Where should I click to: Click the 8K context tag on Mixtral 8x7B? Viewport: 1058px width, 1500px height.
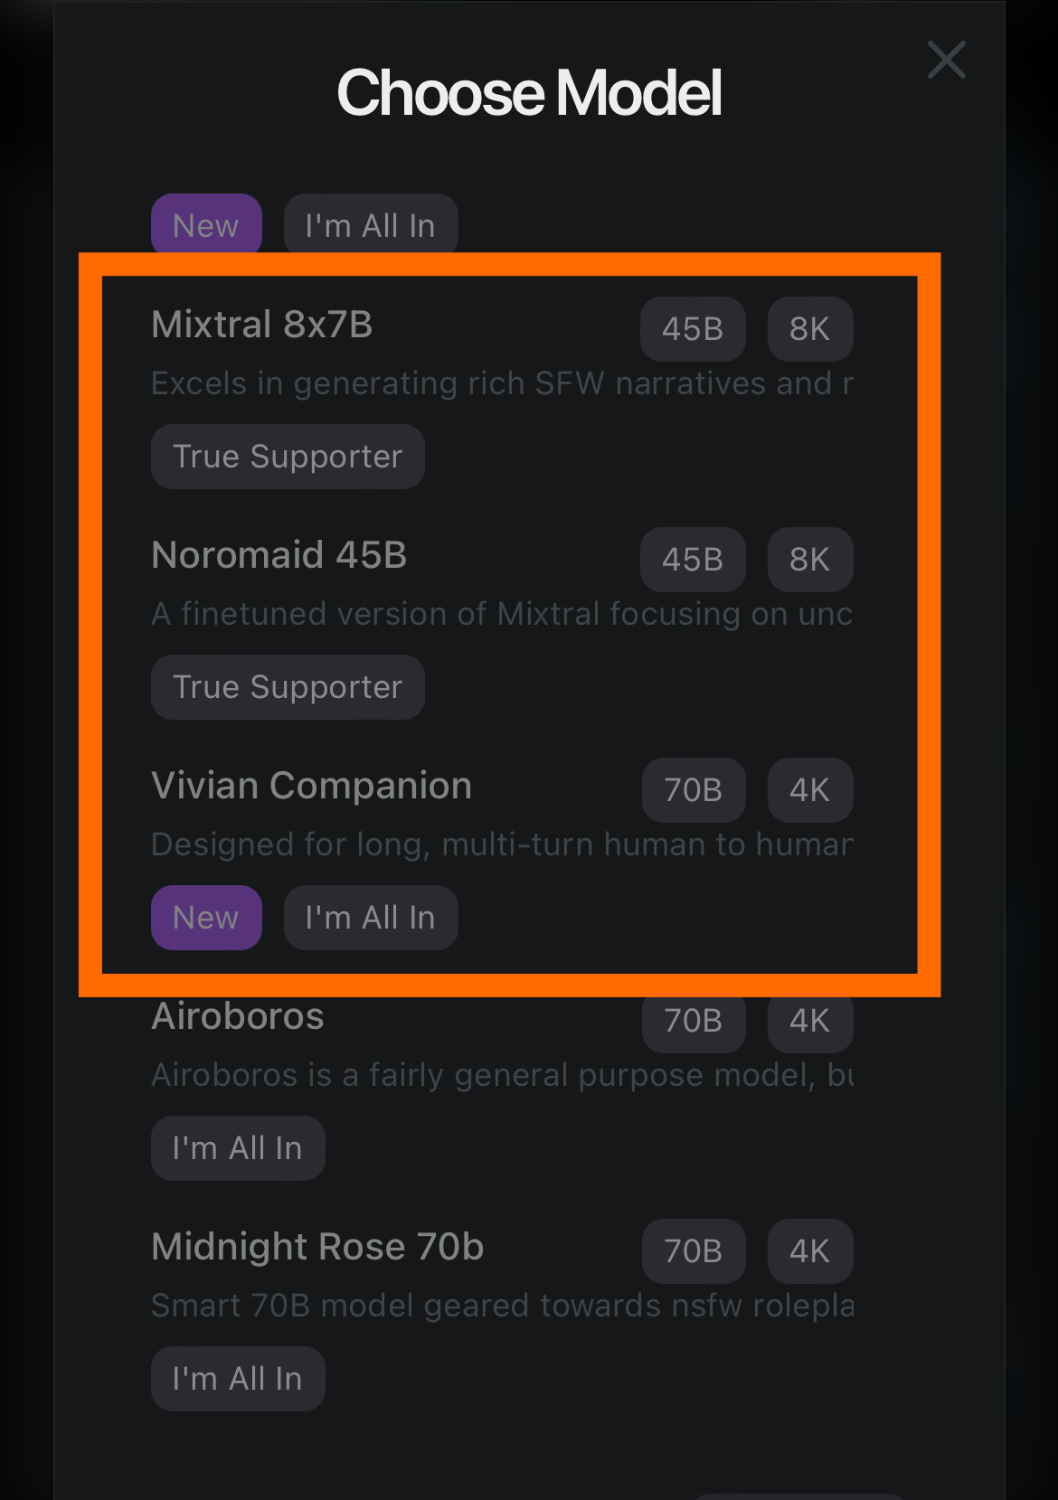click(x=810, y=329)
